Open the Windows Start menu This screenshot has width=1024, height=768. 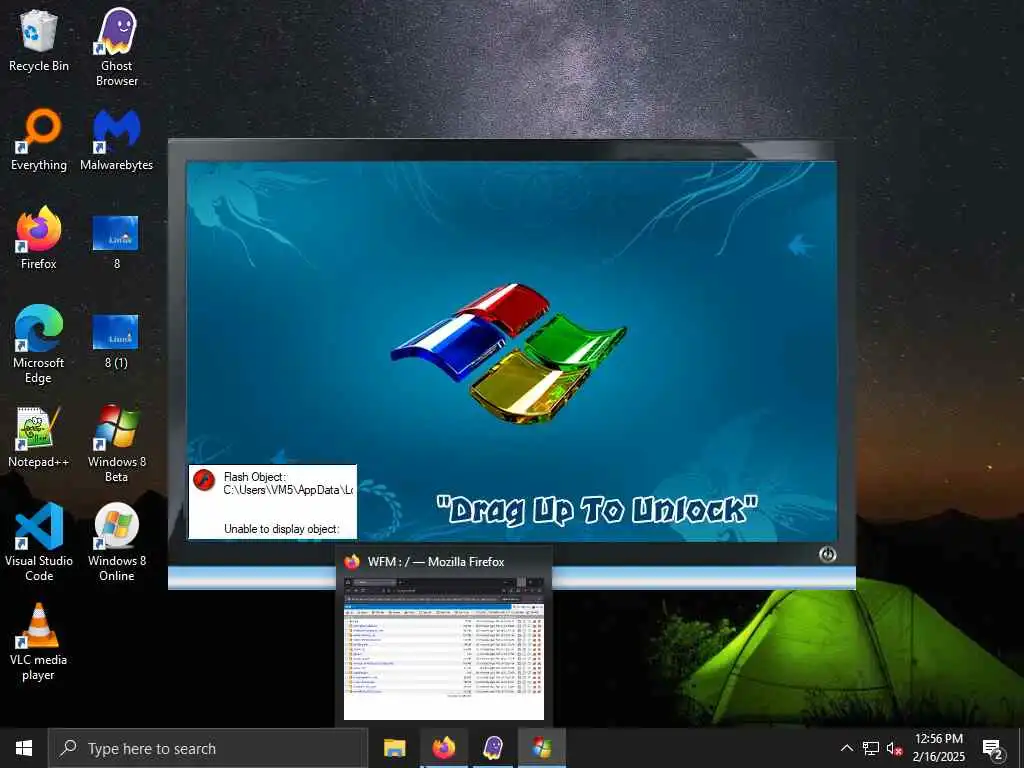click(24, 748)
